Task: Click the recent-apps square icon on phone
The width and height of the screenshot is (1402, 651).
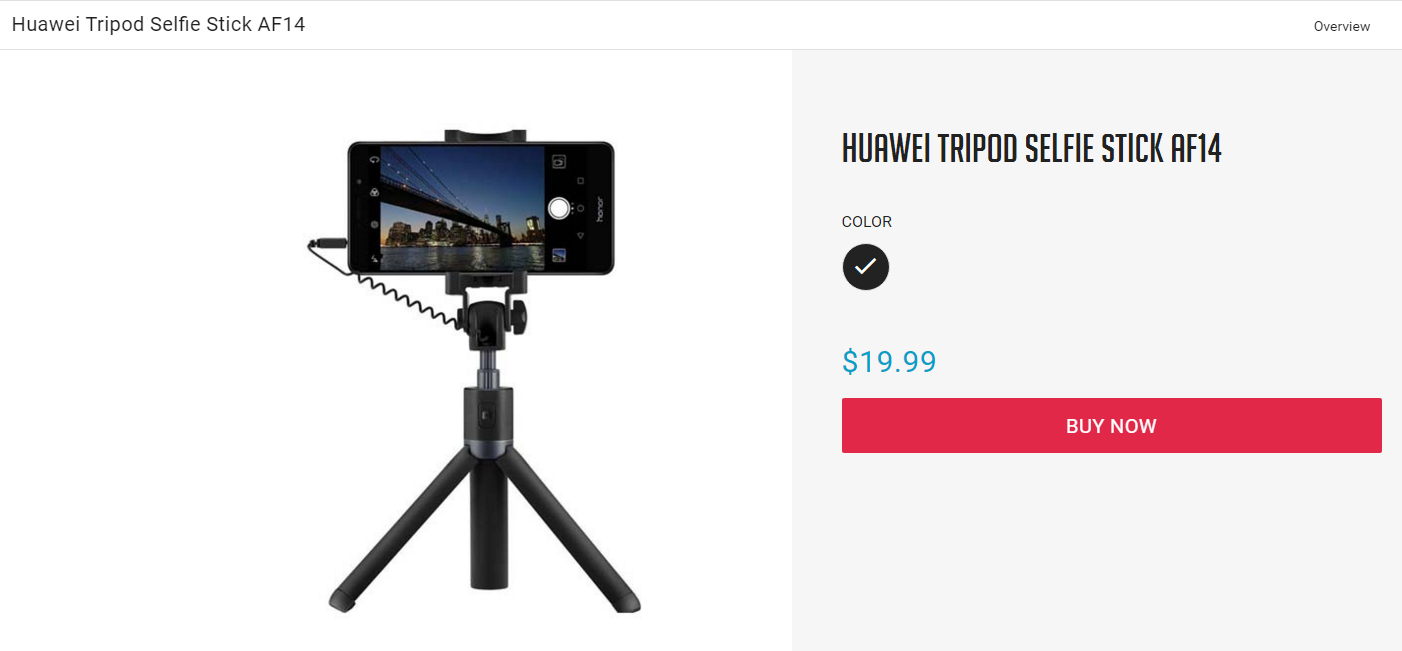Action: pos(580,181)
